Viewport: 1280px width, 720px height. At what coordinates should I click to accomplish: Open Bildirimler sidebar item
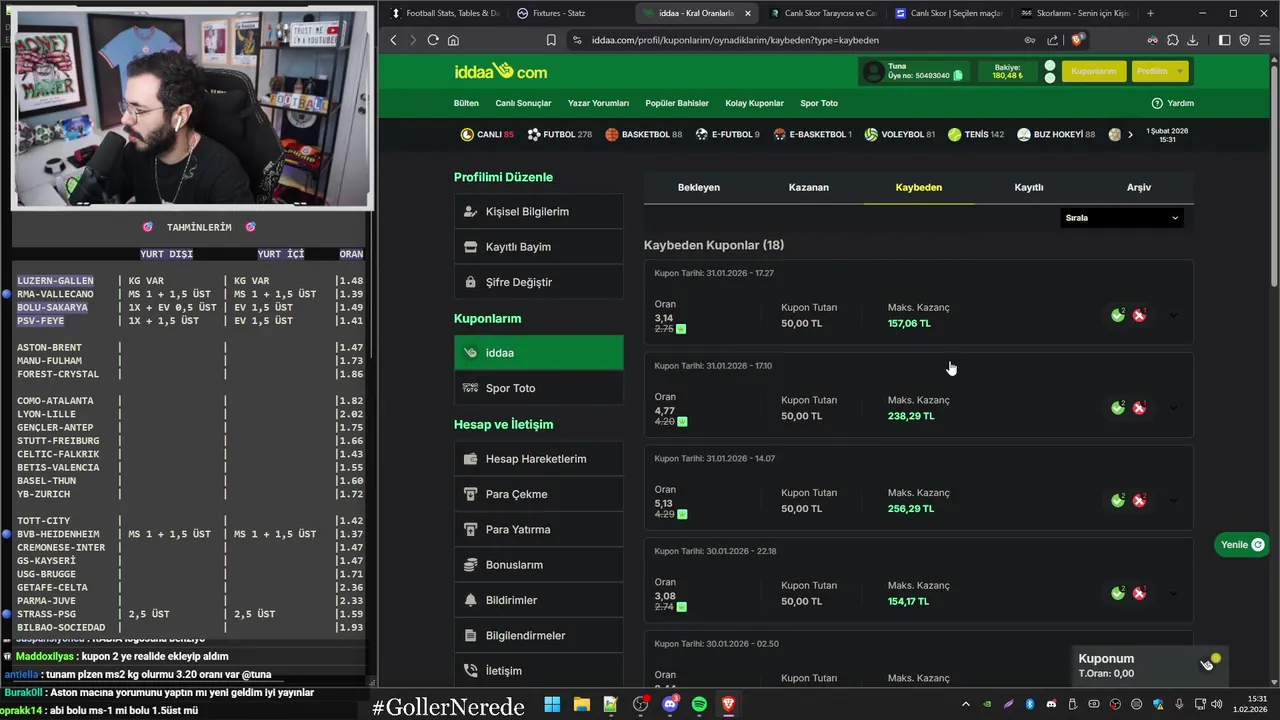539,600
